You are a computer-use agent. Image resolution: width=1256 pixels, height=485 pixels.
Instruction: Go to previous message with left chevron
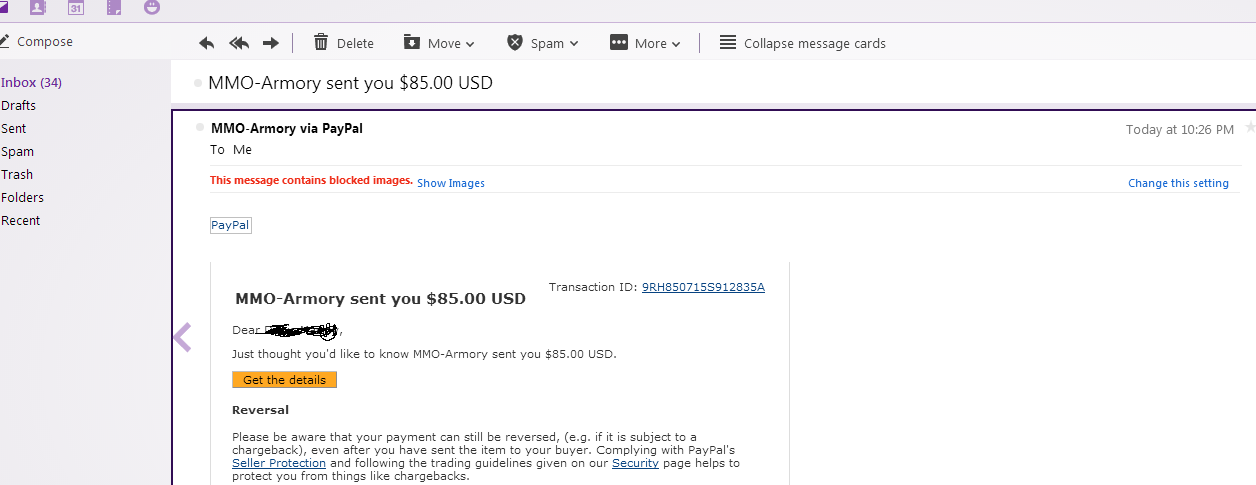coord(182,337)
